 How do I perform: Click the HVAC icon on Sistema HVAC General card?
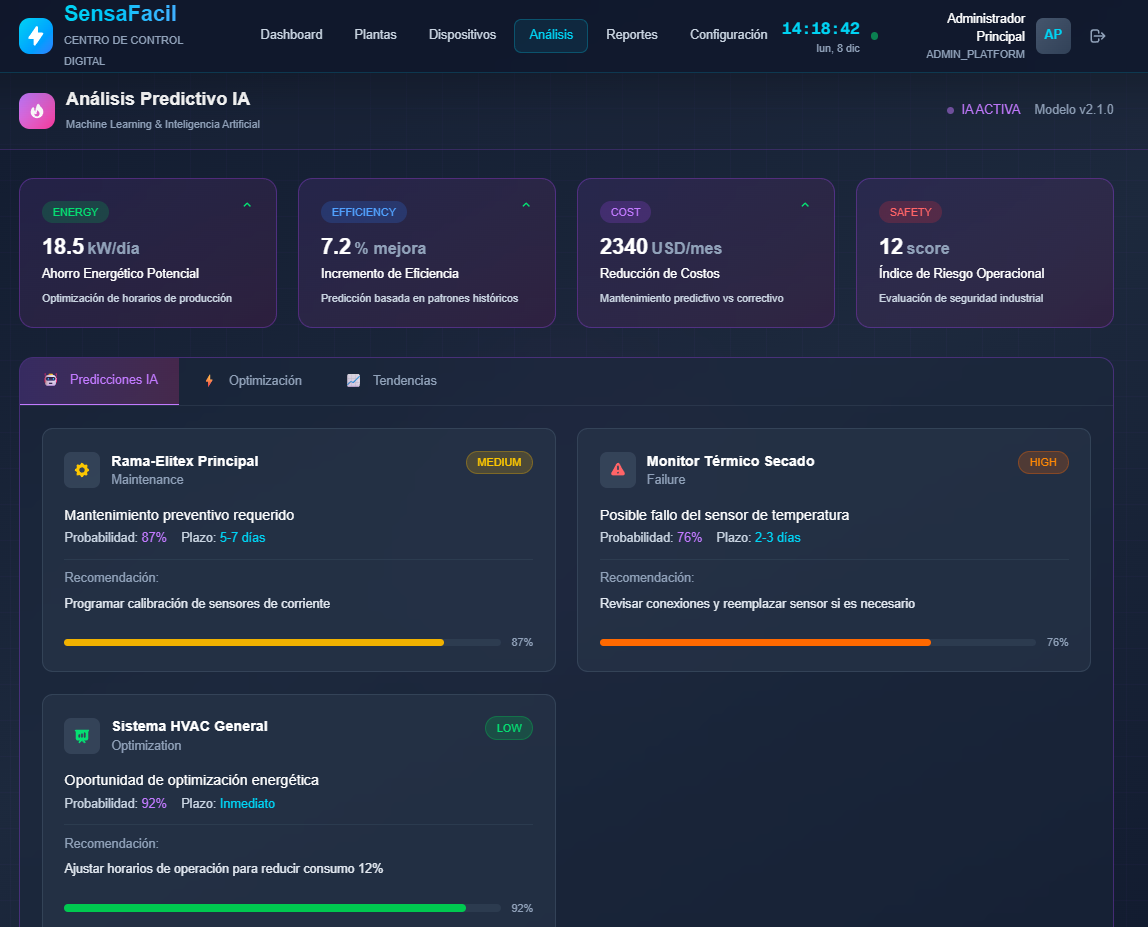[x=82, y=735]
